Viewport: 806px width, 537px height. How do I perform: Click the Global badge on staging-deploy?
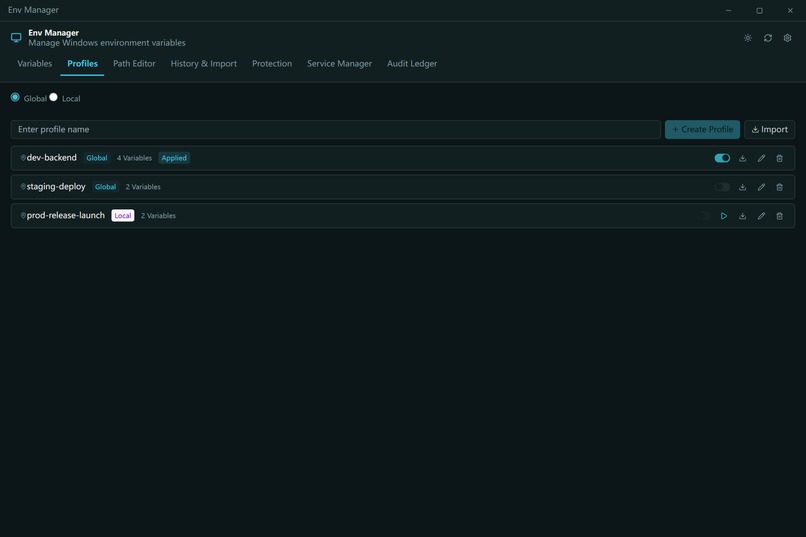[105, 187]
